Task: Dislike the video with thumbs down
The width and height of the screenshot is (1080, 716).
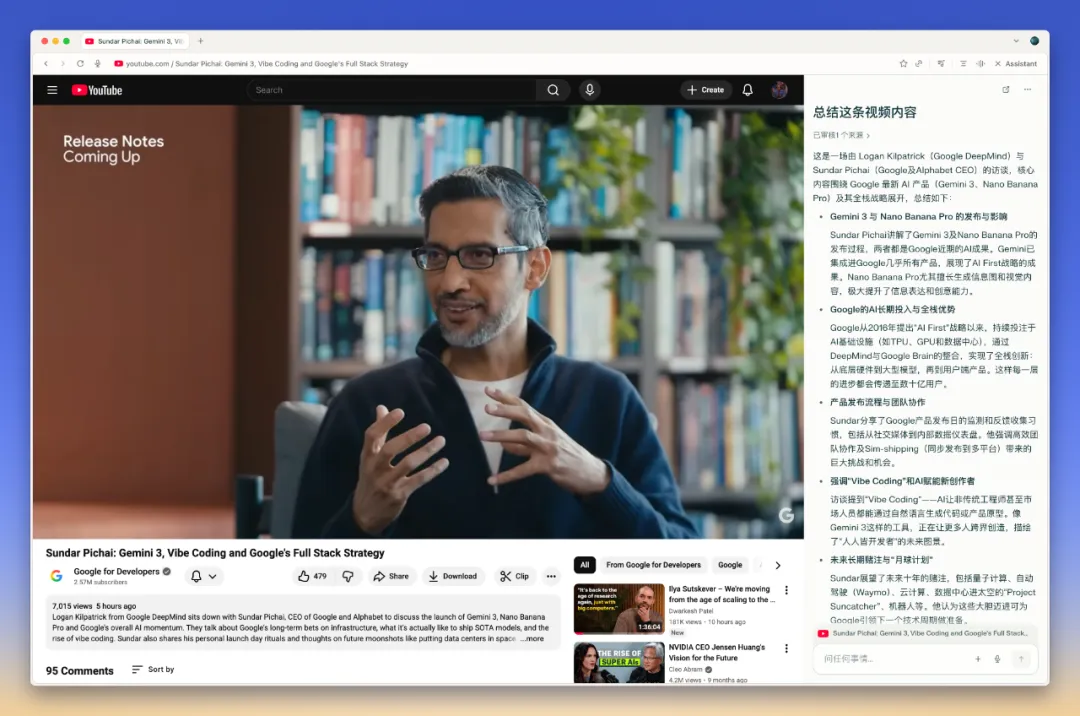Action: pyautogui.click(x=348, y=576)
